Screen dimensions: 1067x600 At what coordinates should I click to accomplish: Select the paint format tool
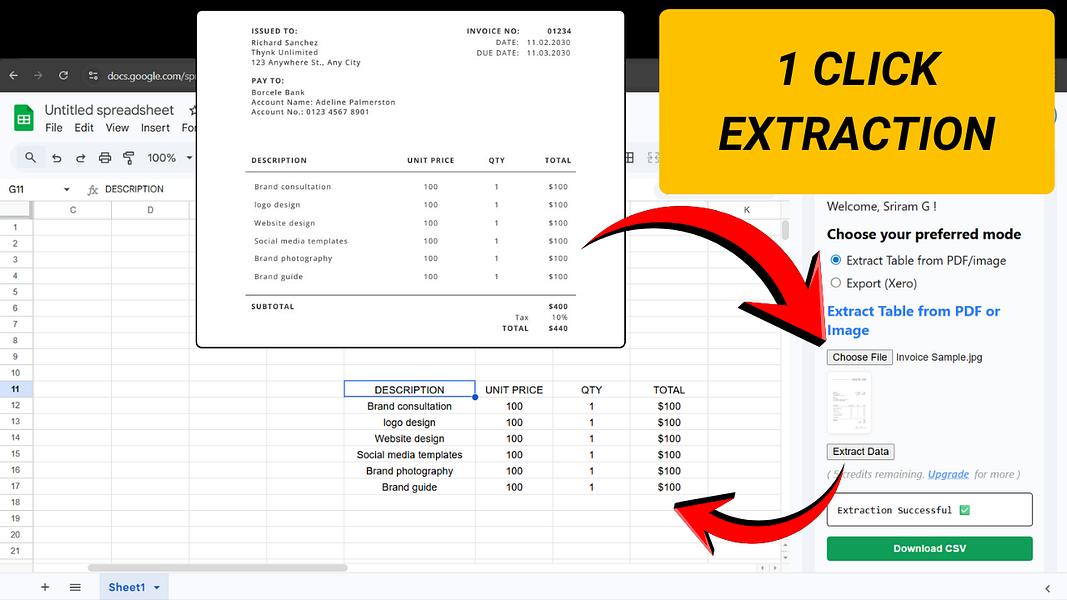[x=129, y=158]
